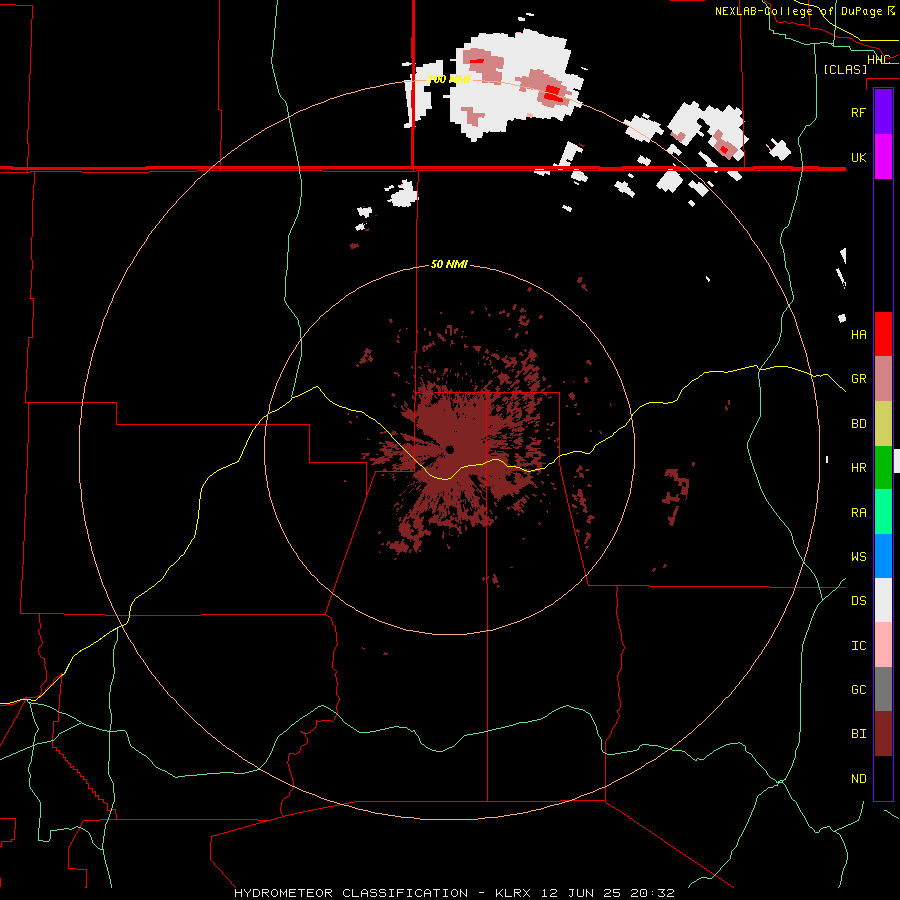Screen dimensions: 900x900
Task: Click the white DS dry snow swatch
Action: point(883,600)
